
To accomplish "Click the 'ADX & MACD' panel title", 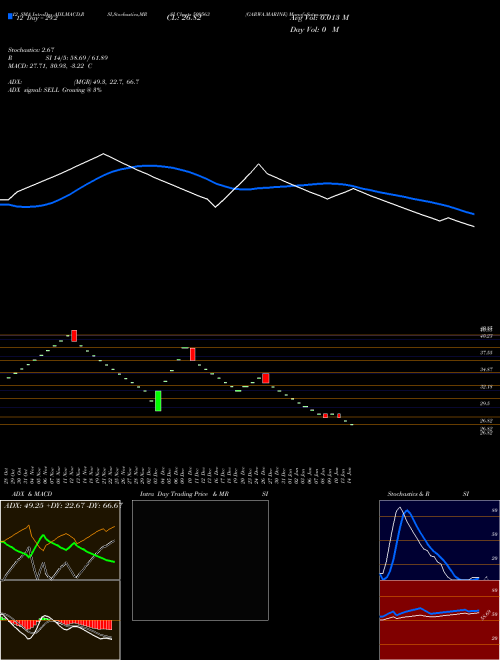I will [x=32, y=494].
